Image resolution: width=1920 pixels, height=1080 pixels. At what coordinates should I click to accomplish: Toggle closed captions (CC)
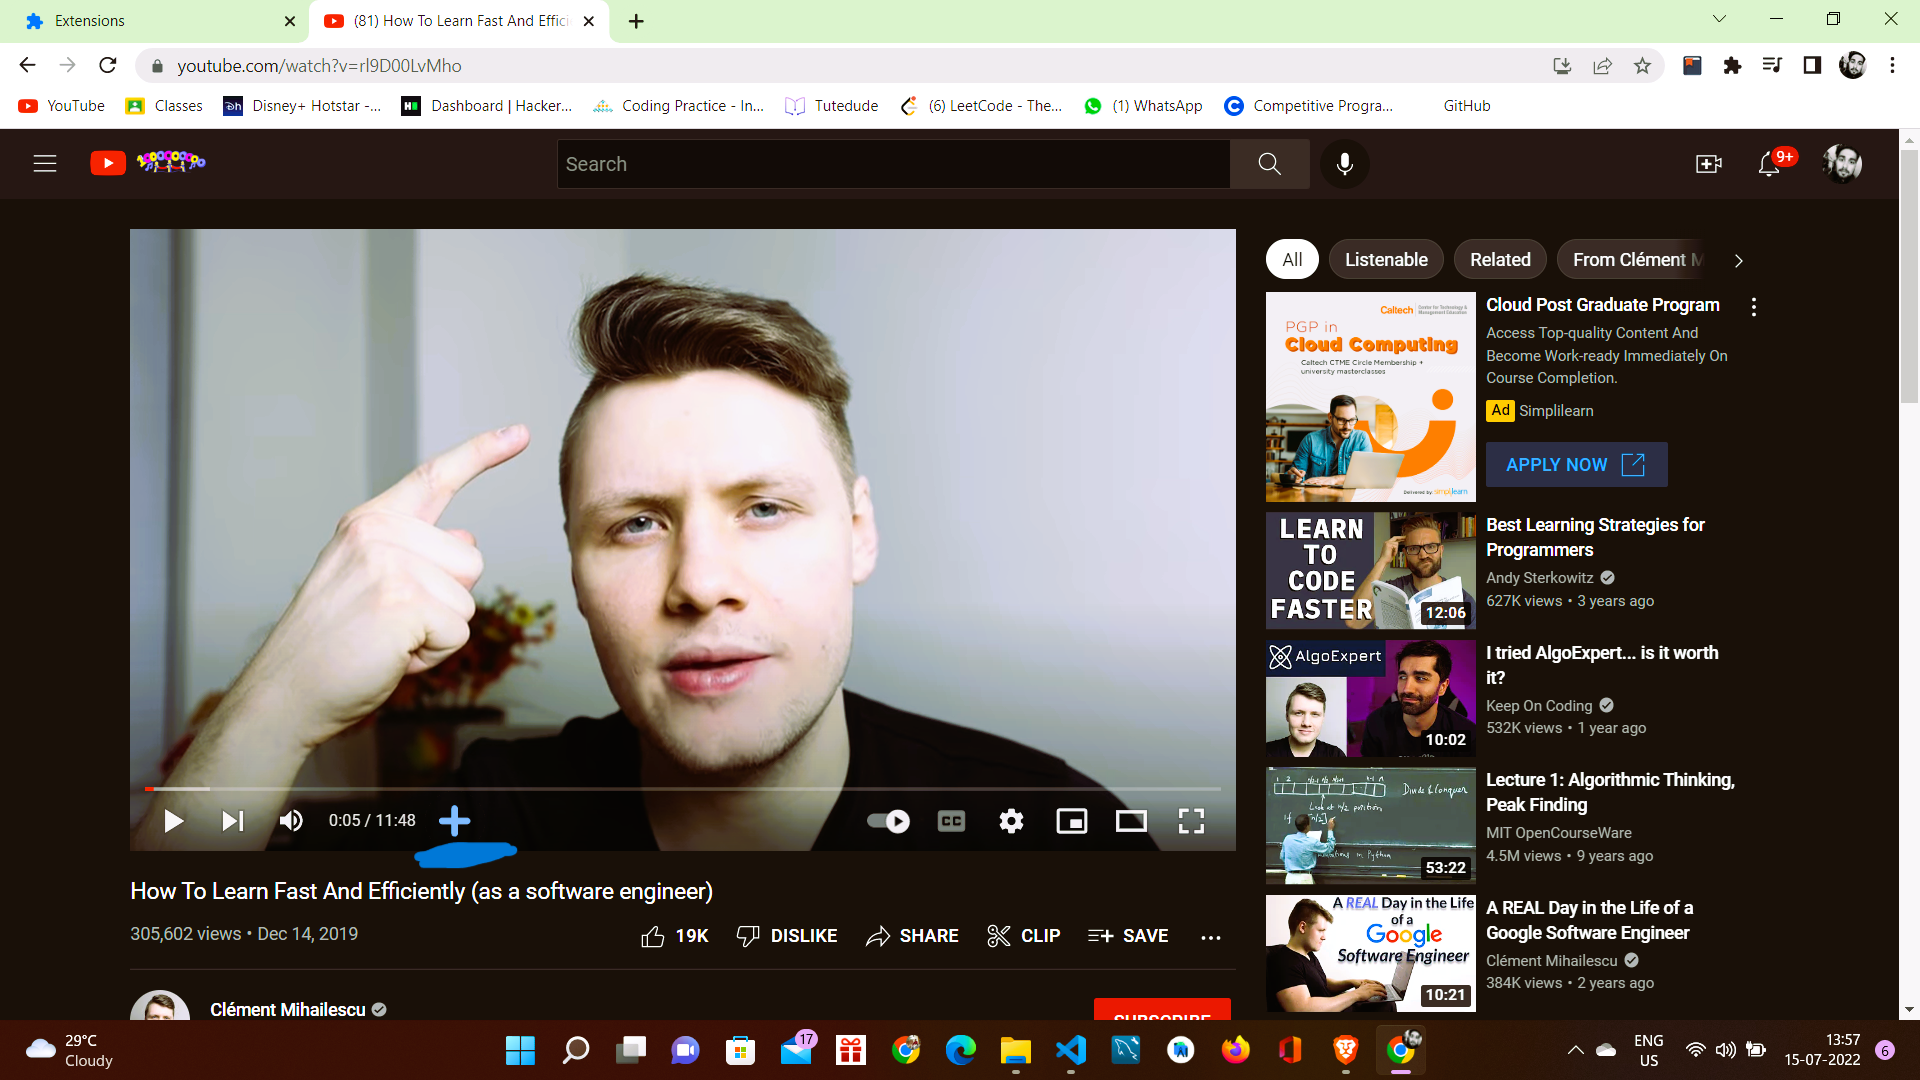click(x=951, y=821)
